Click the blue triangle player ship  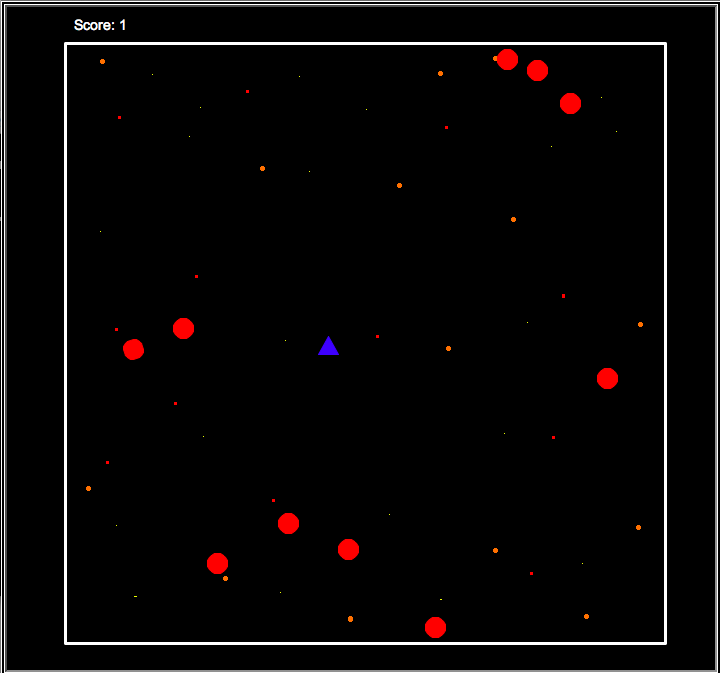click(x=328, y=346)
